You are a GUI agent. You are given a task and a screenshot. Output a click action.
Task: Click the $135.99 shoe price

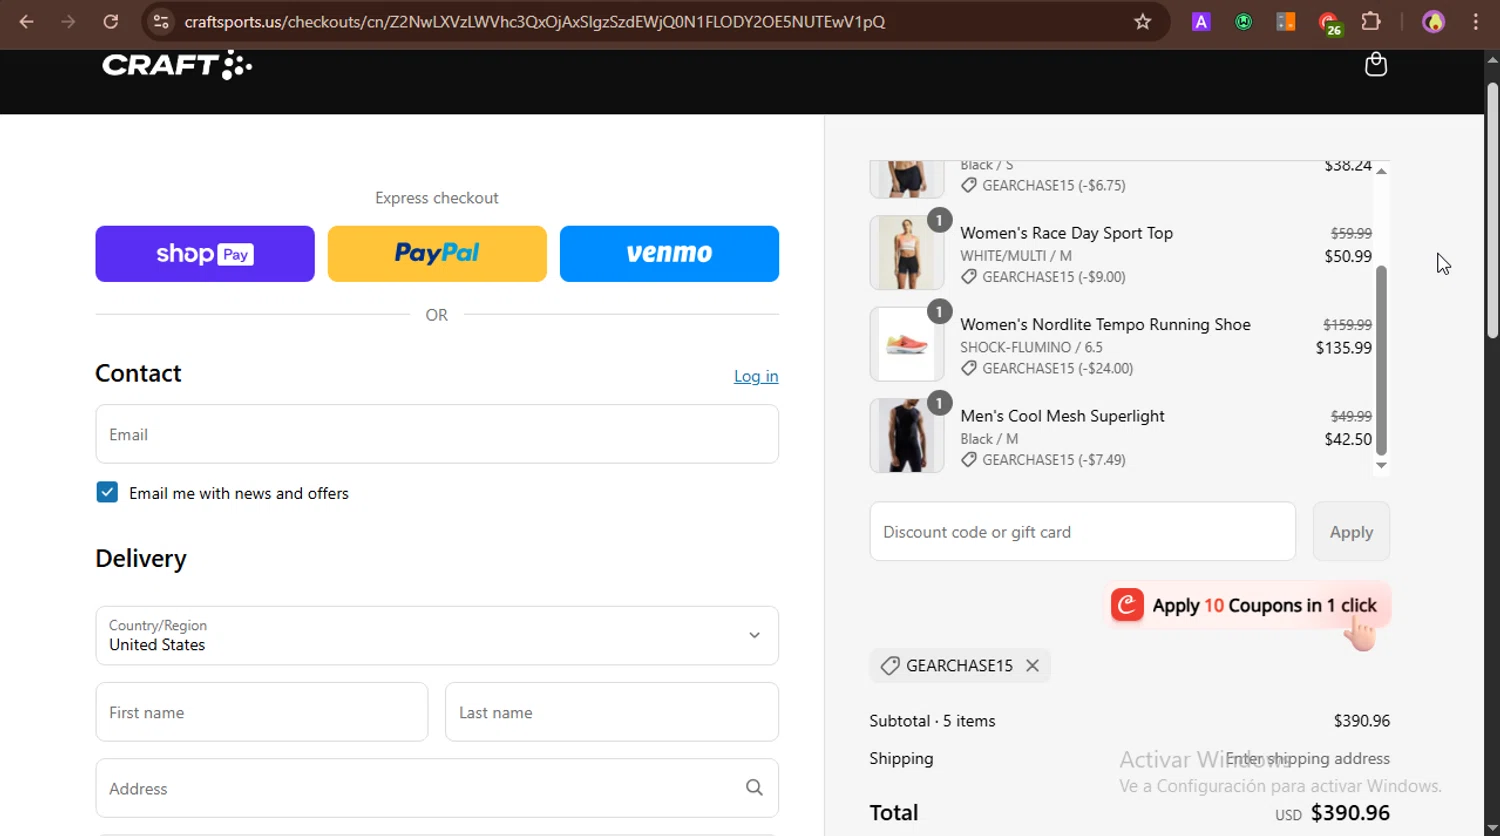[x=1344, y=348]
